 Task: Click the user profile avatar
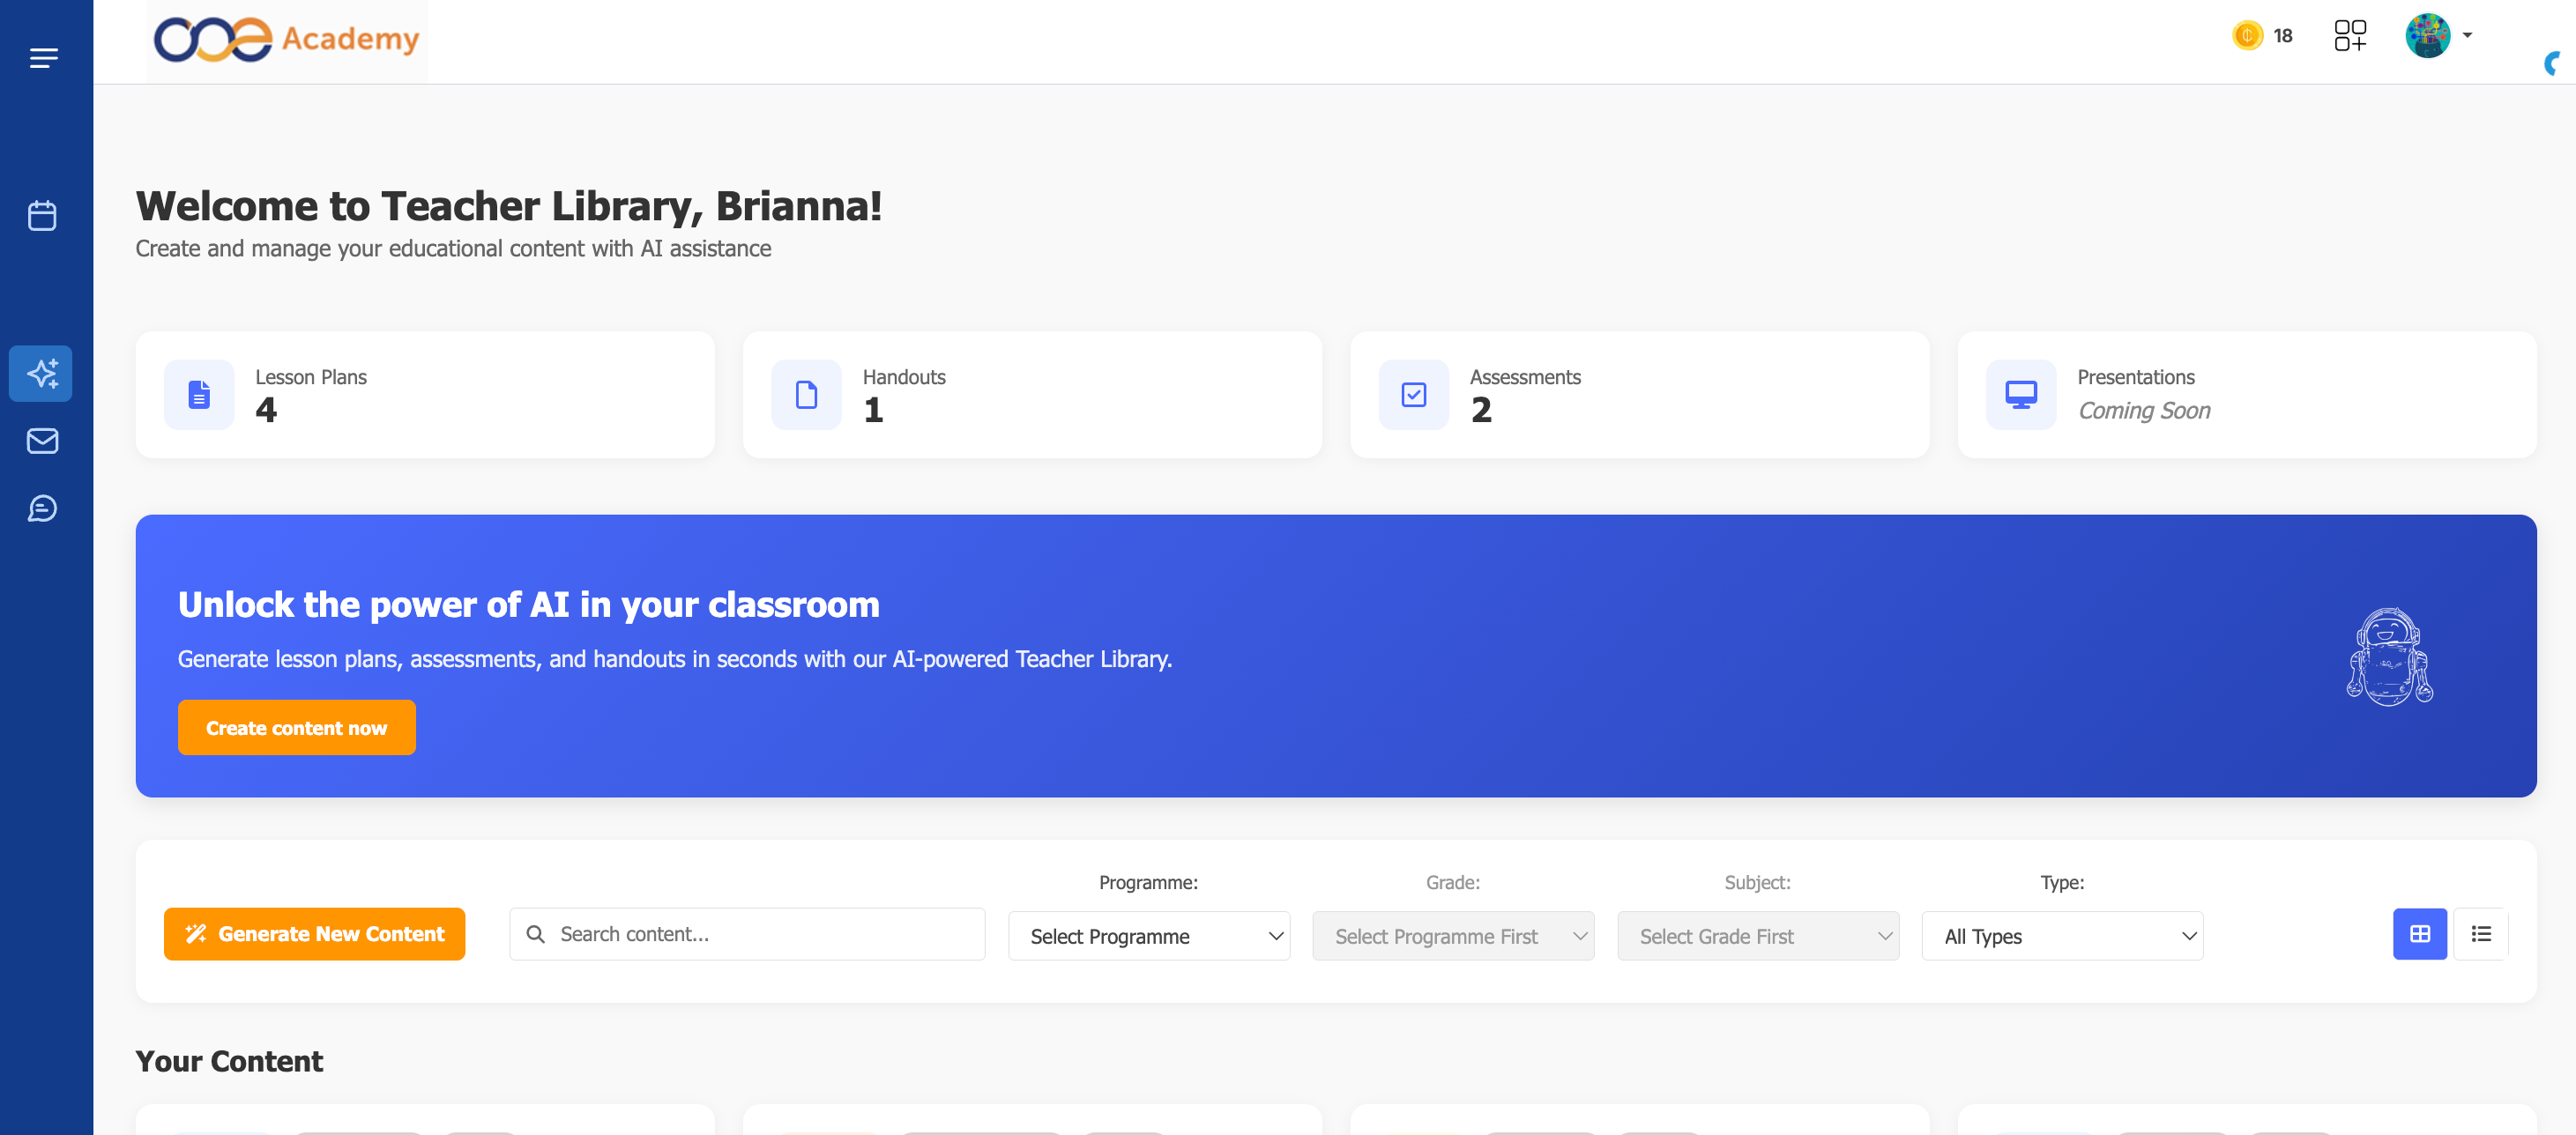pos(2427,36)
